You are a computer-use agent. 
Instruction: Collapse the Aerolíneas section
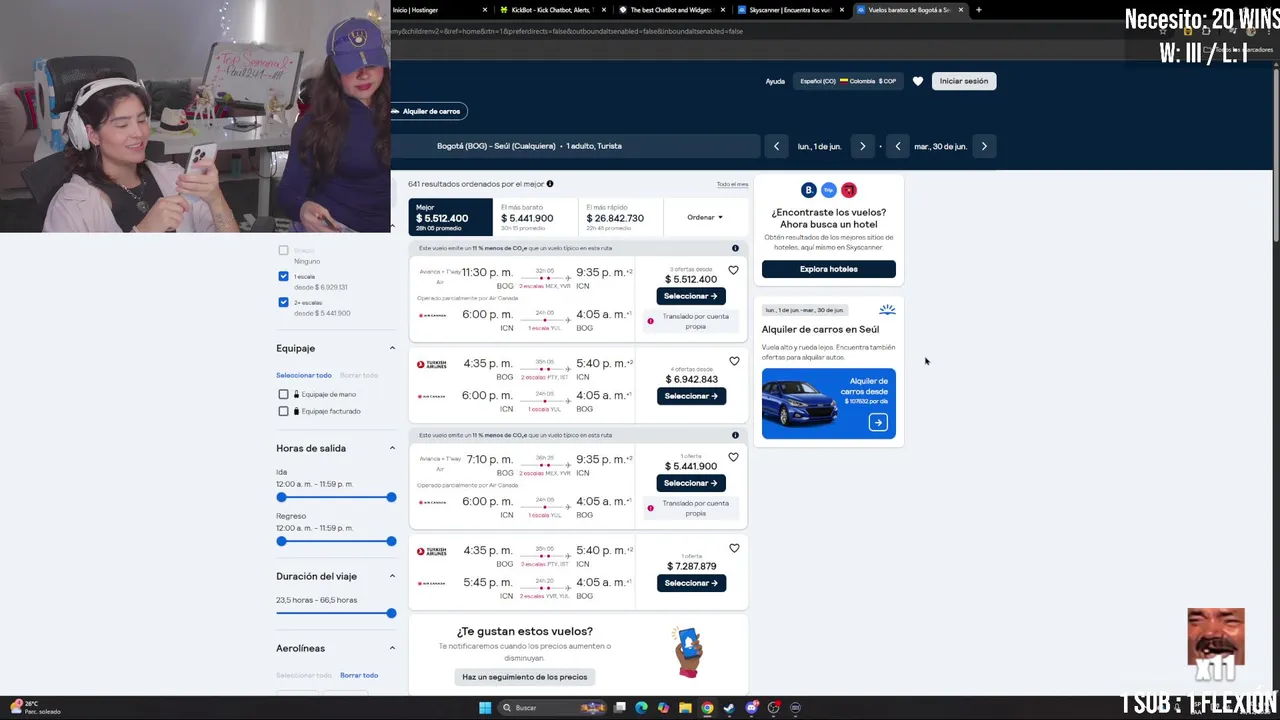[392, 648]
